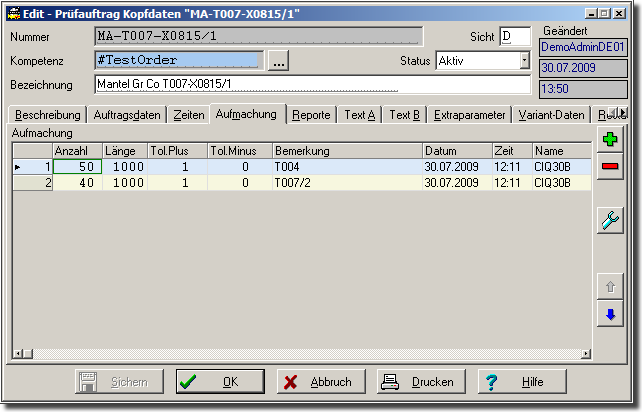Open the Auftragsdaten tab
The width and height of the screenshot is (642, 412).
(126, 115)
